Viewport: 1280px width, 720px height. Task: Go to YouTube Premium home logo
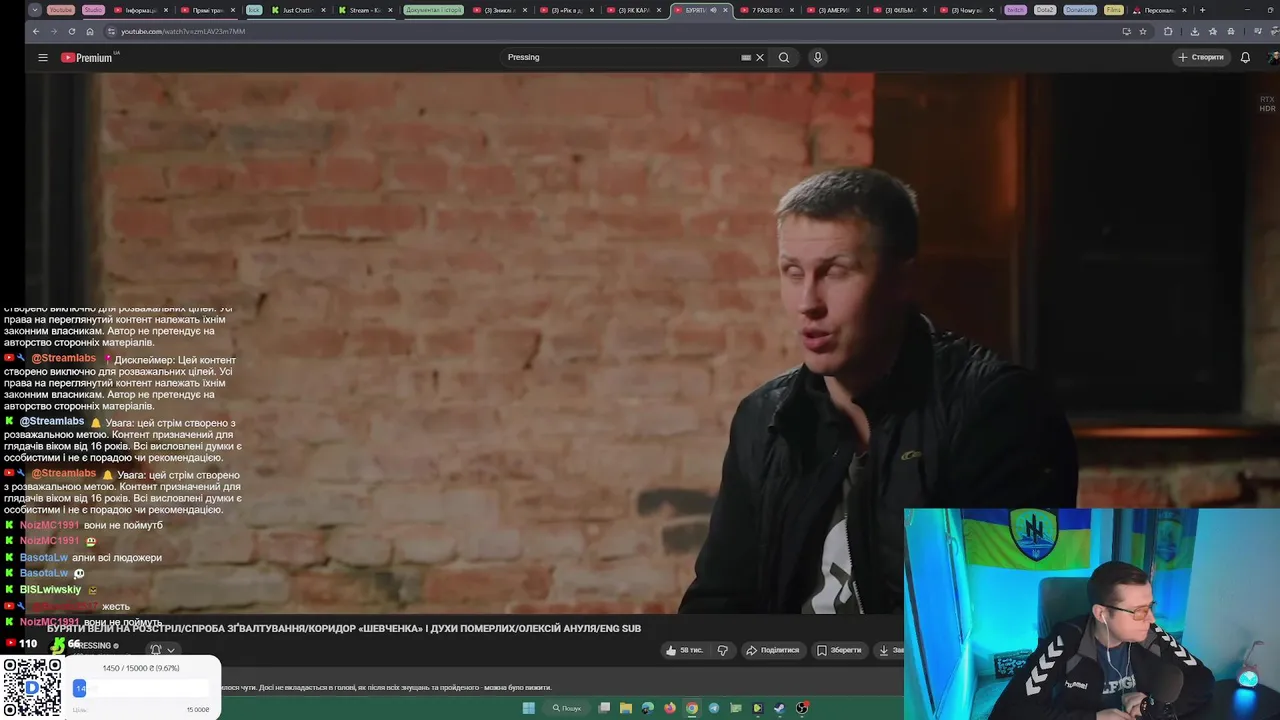coord(89,57)
